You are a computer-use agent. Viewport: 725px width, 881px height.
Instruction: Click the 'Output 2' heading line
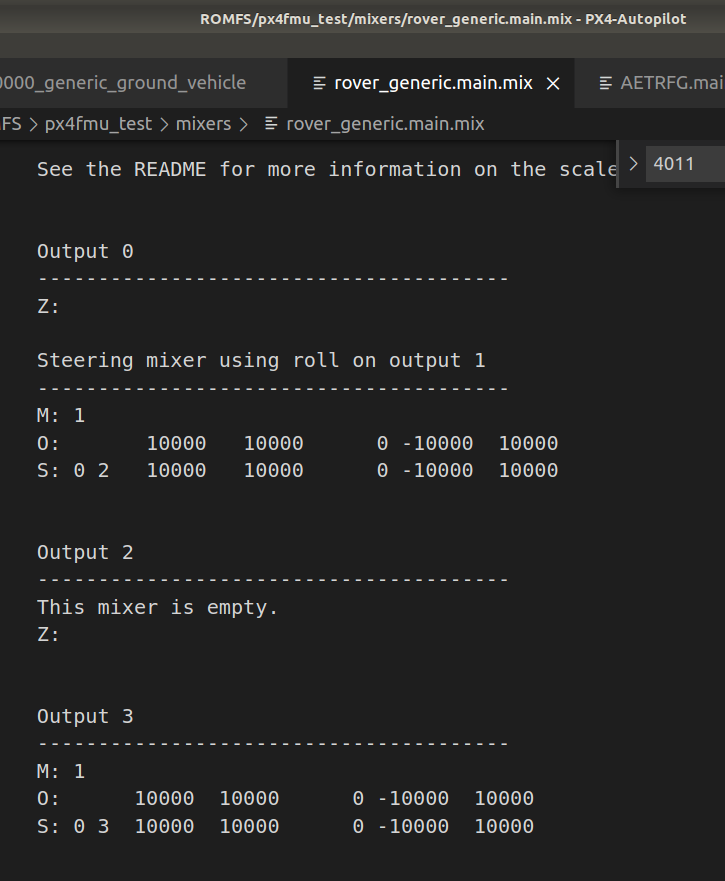pyautogui.click(x=85, y=553)
